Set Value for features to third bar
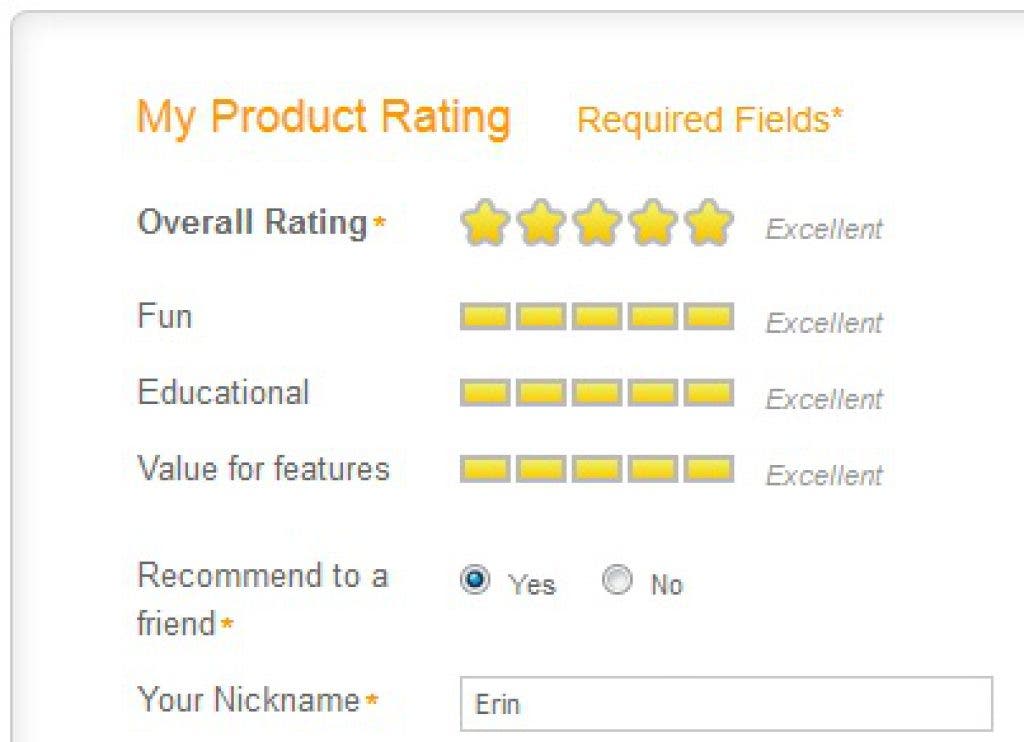Screen dimensions: 1024x742 click(x=597, y=468)
